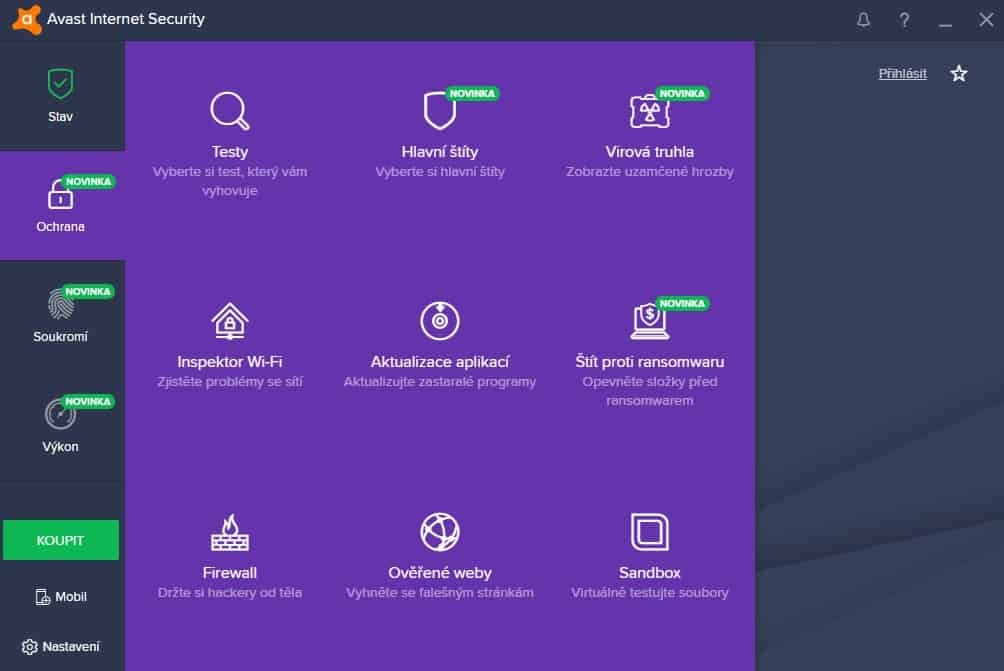The width and height of the screenshot is (1004, 671).
Task: Click the Avast logo in title bar
Action: [26, 19]
